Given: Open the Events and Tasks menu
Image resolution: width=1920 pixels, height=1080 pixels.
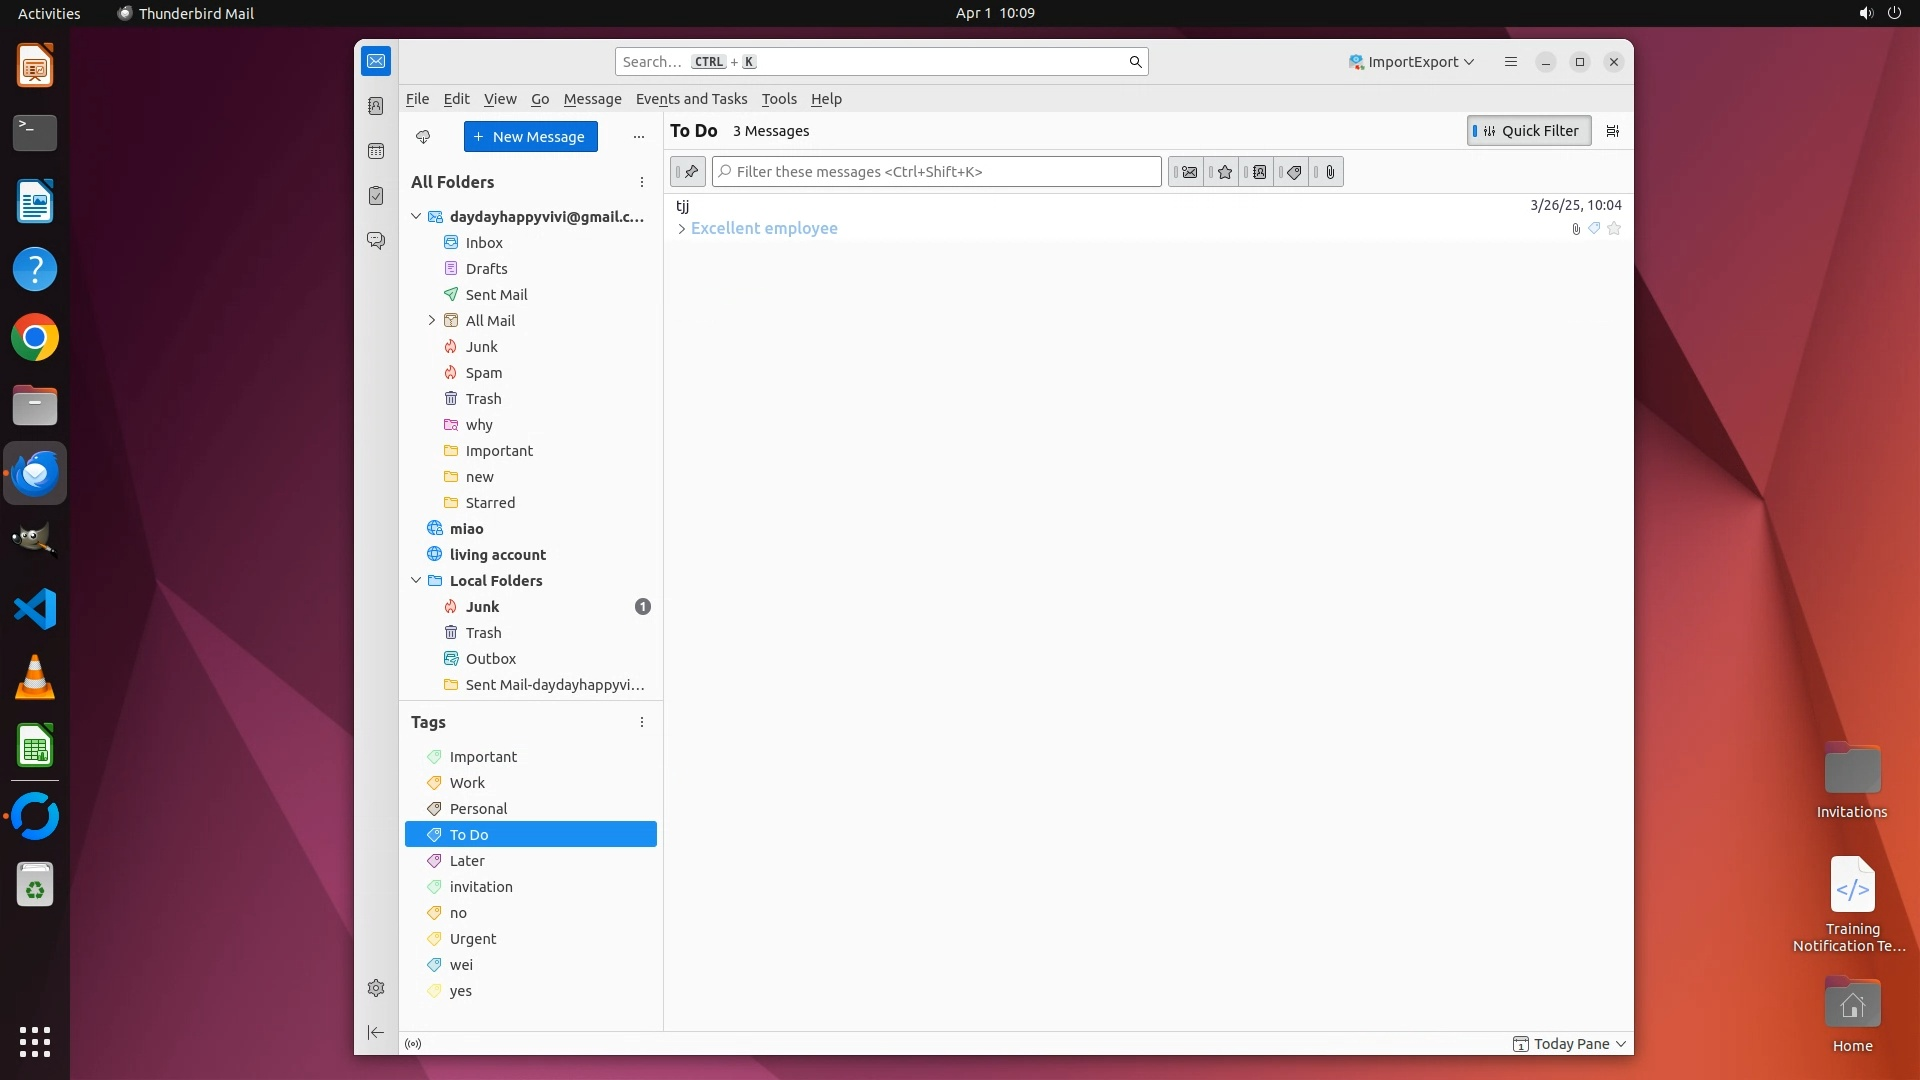Looking at the screenshot, I should pyautogui.click(x=691, y=99).
